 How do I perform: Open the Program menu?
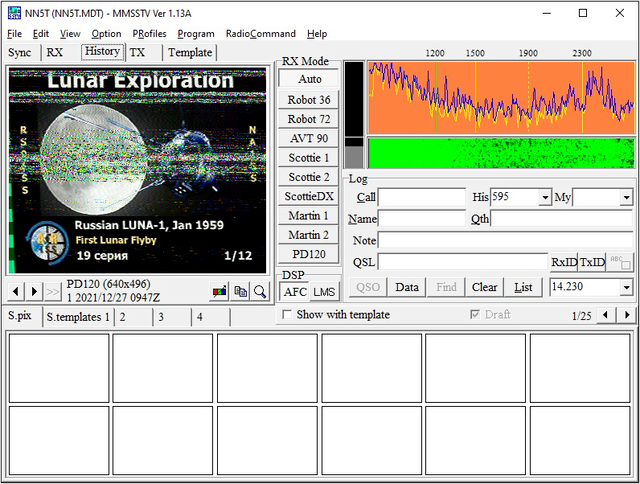click(196, 33)
